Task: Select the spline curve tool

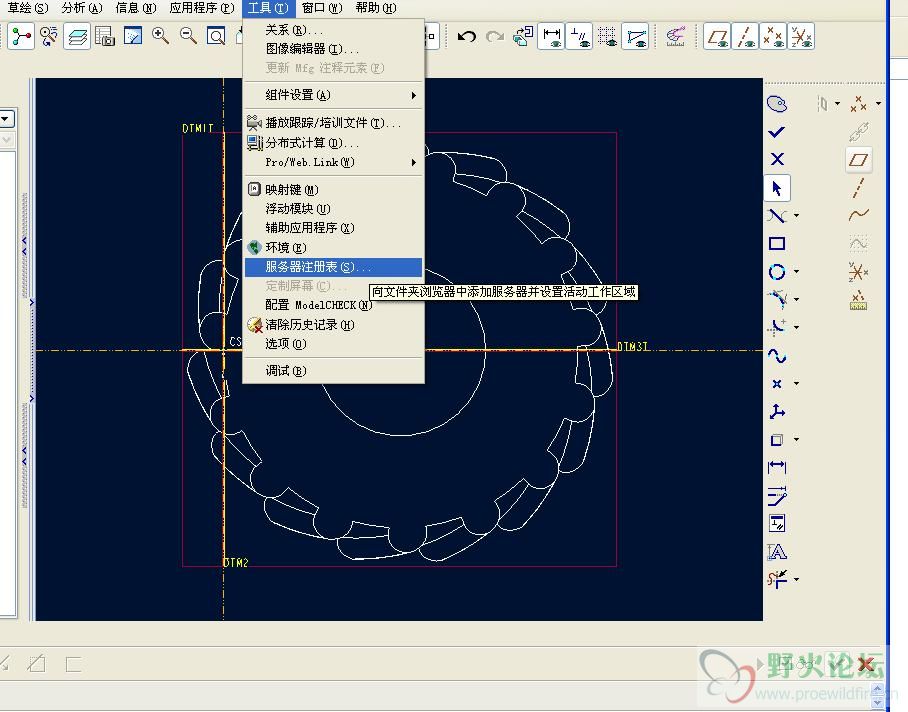Action: 777,355
